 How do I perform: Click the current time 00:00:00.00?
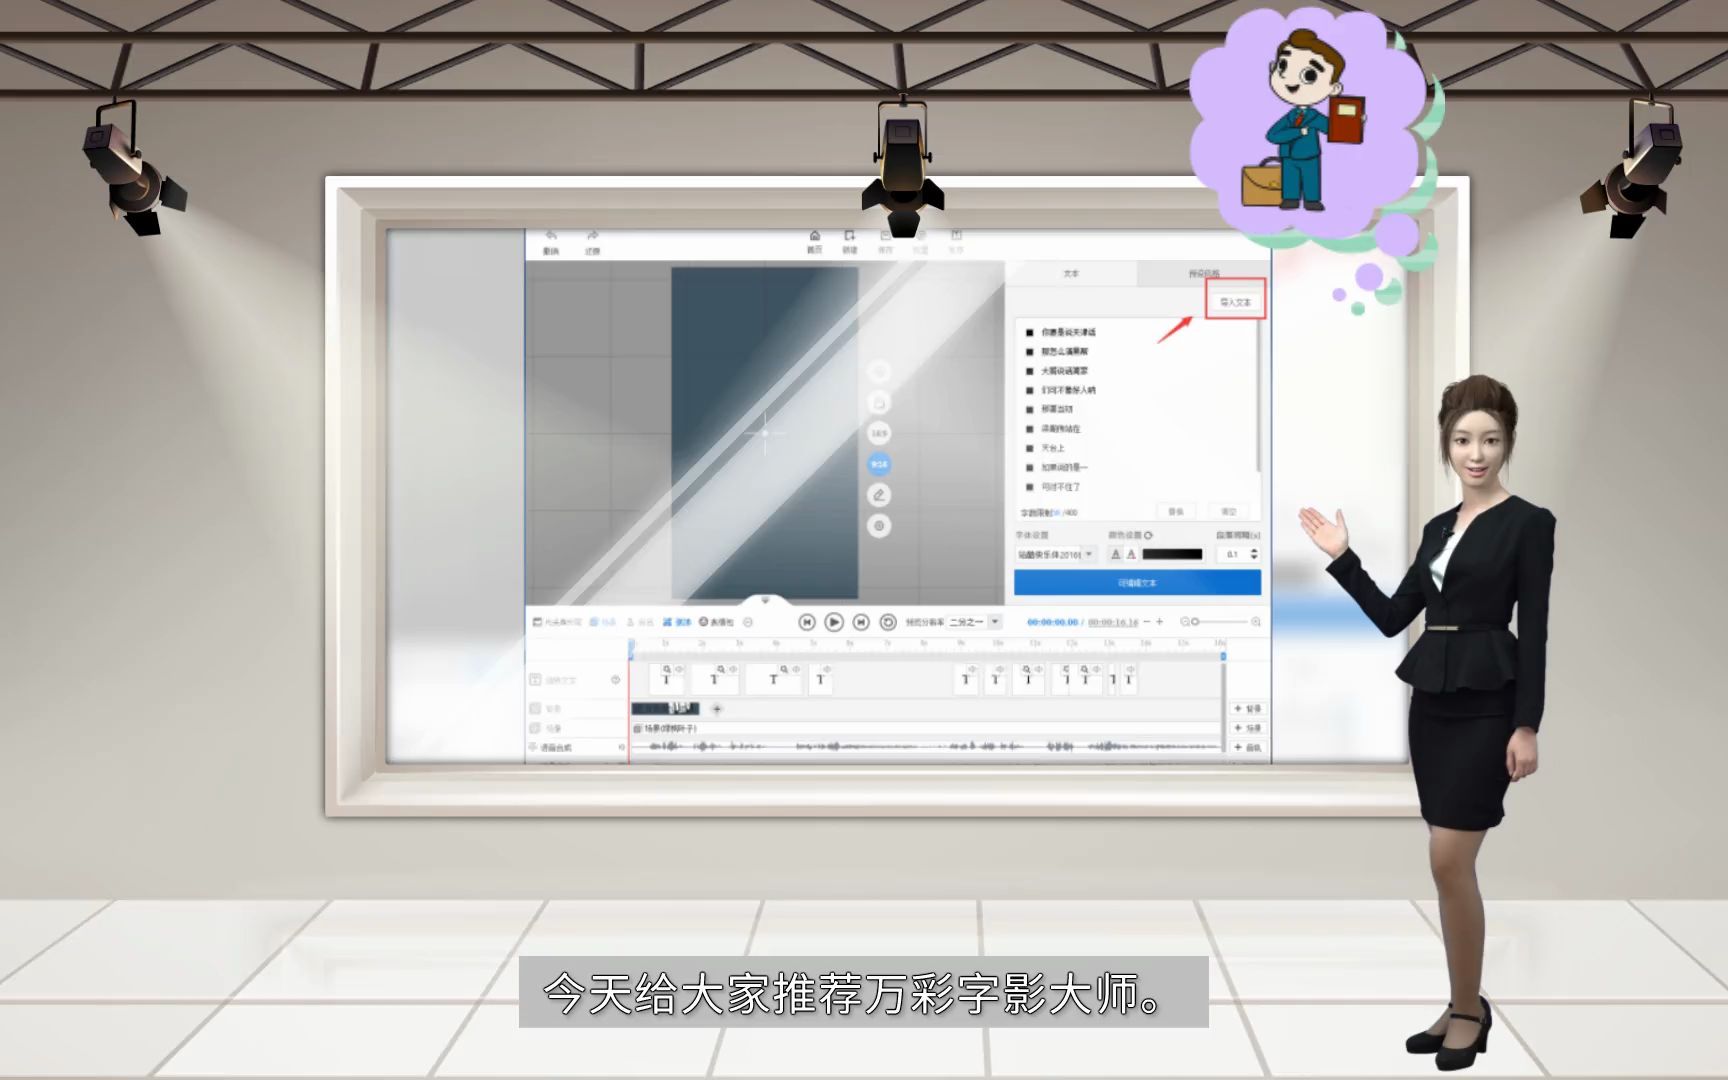click(x=1052, y=622)
